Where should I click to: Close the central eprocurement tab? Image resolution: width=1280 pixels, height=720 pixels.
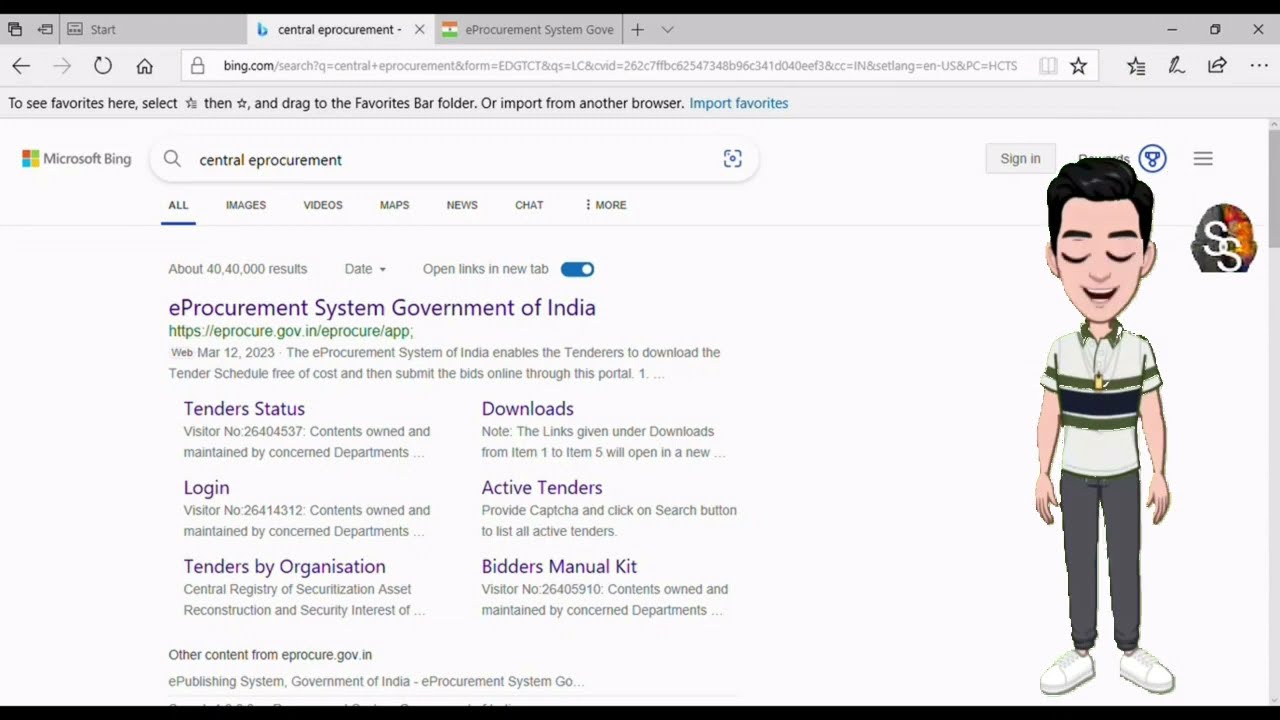(419, 29)
